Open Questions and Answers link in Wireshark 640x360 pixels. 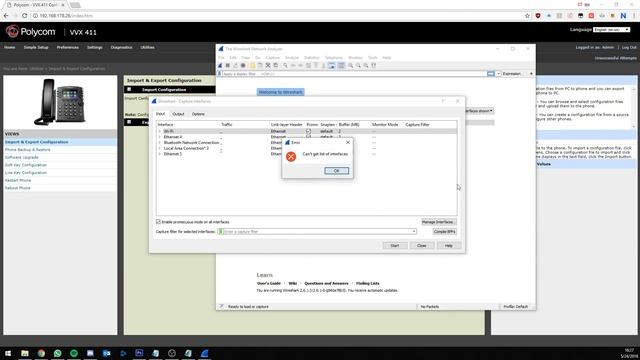[326, 283]
